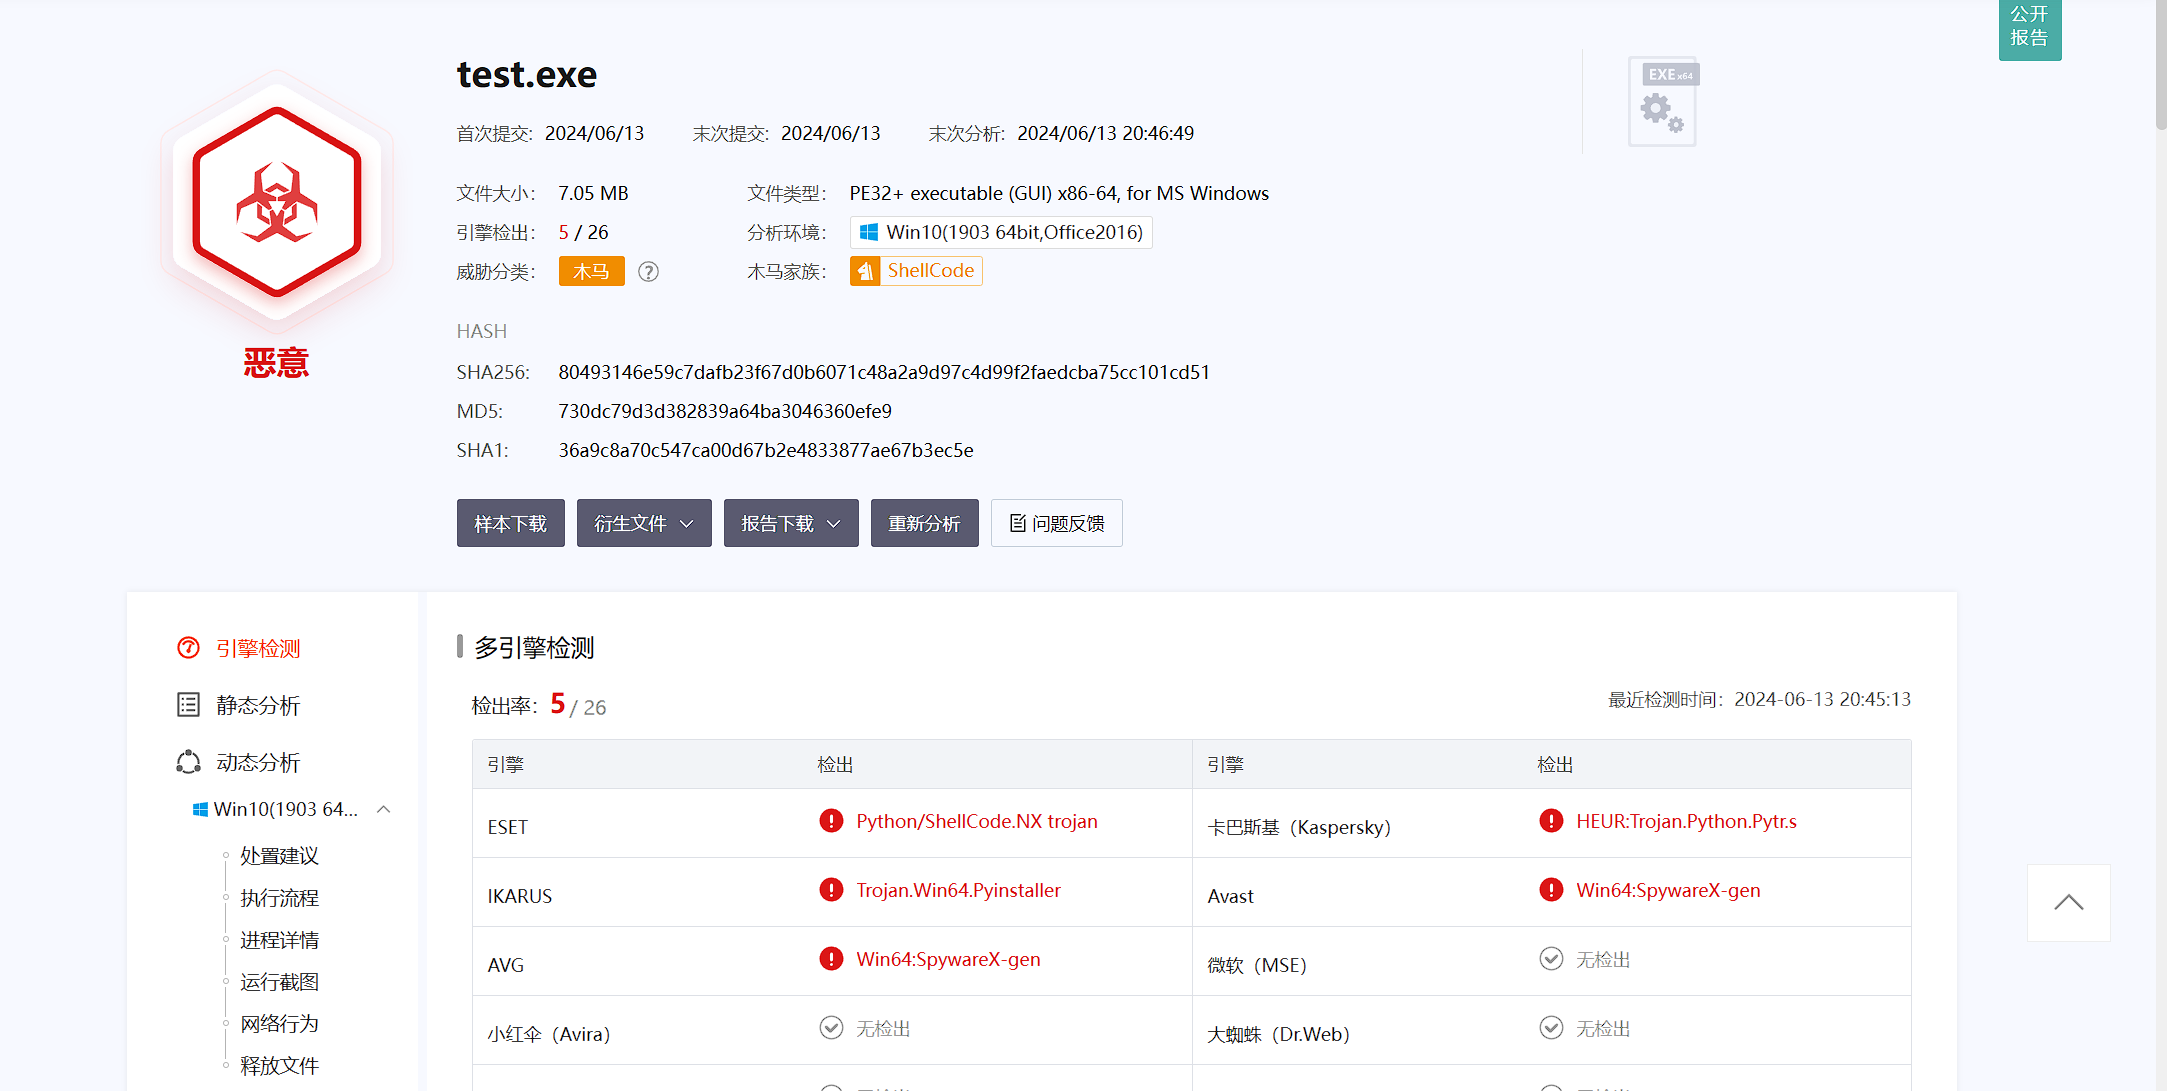Click AVG's Win64:SpywareX-gen detection text
Screen dimensions: 2167x1091
point(948,959)
